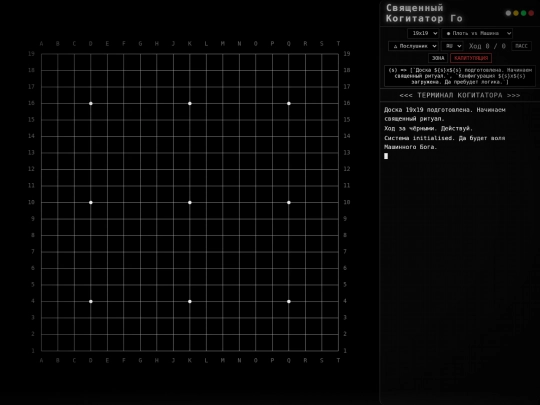Place a stone on star point Q4

click(x=289, y=301)
